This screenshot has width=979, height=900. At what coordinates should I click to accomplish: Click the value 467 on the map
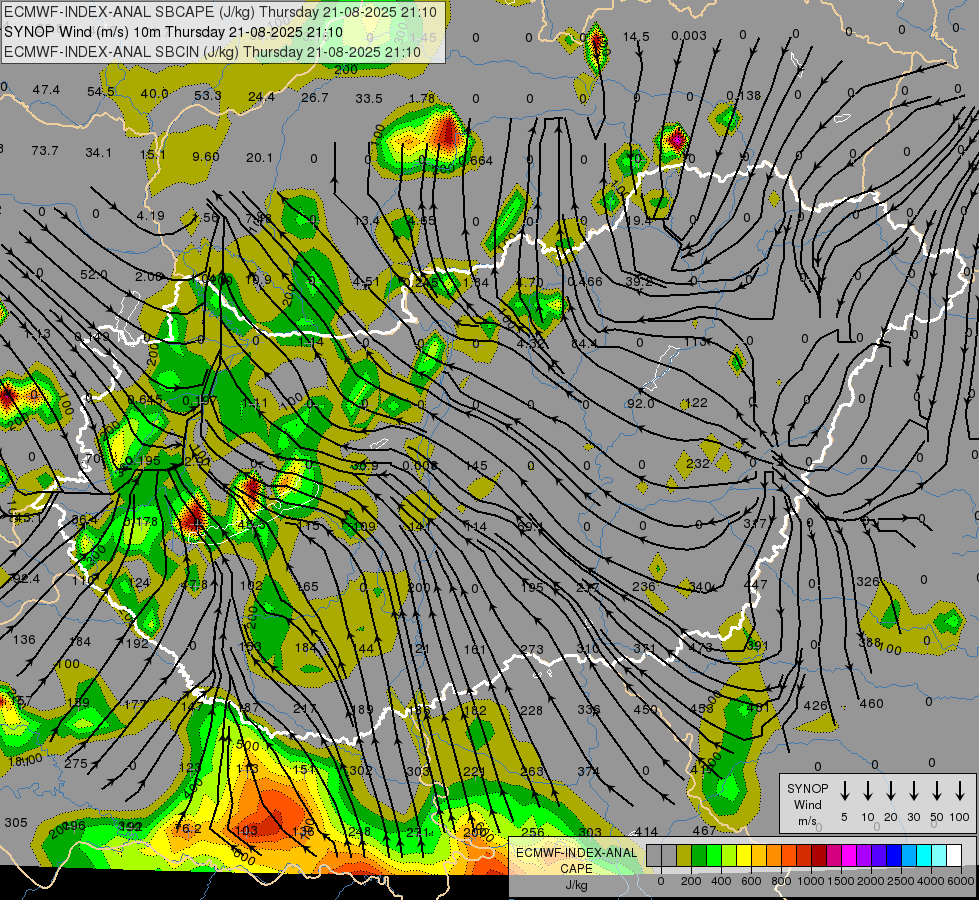[x=704, y=830]
